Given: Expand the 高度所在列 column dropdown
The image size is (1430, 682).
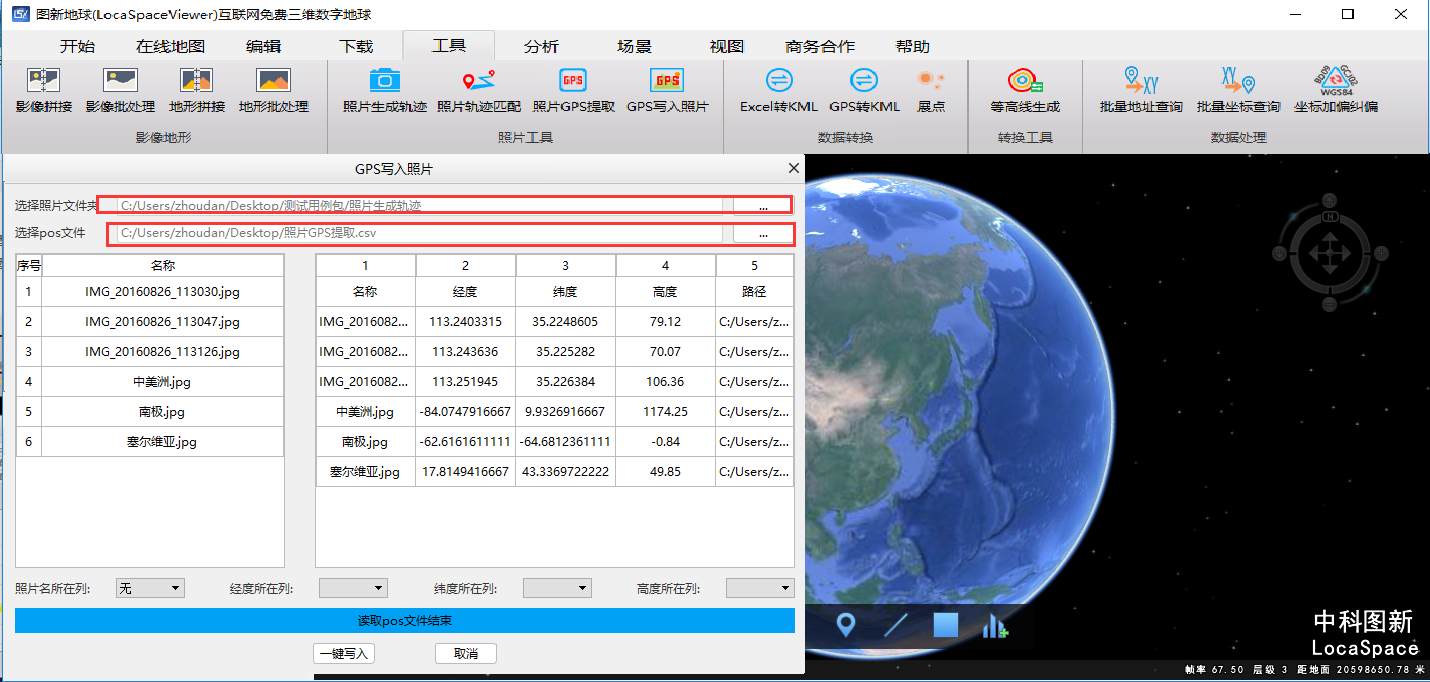Looking at the screenshot, I should click(760, 588).
